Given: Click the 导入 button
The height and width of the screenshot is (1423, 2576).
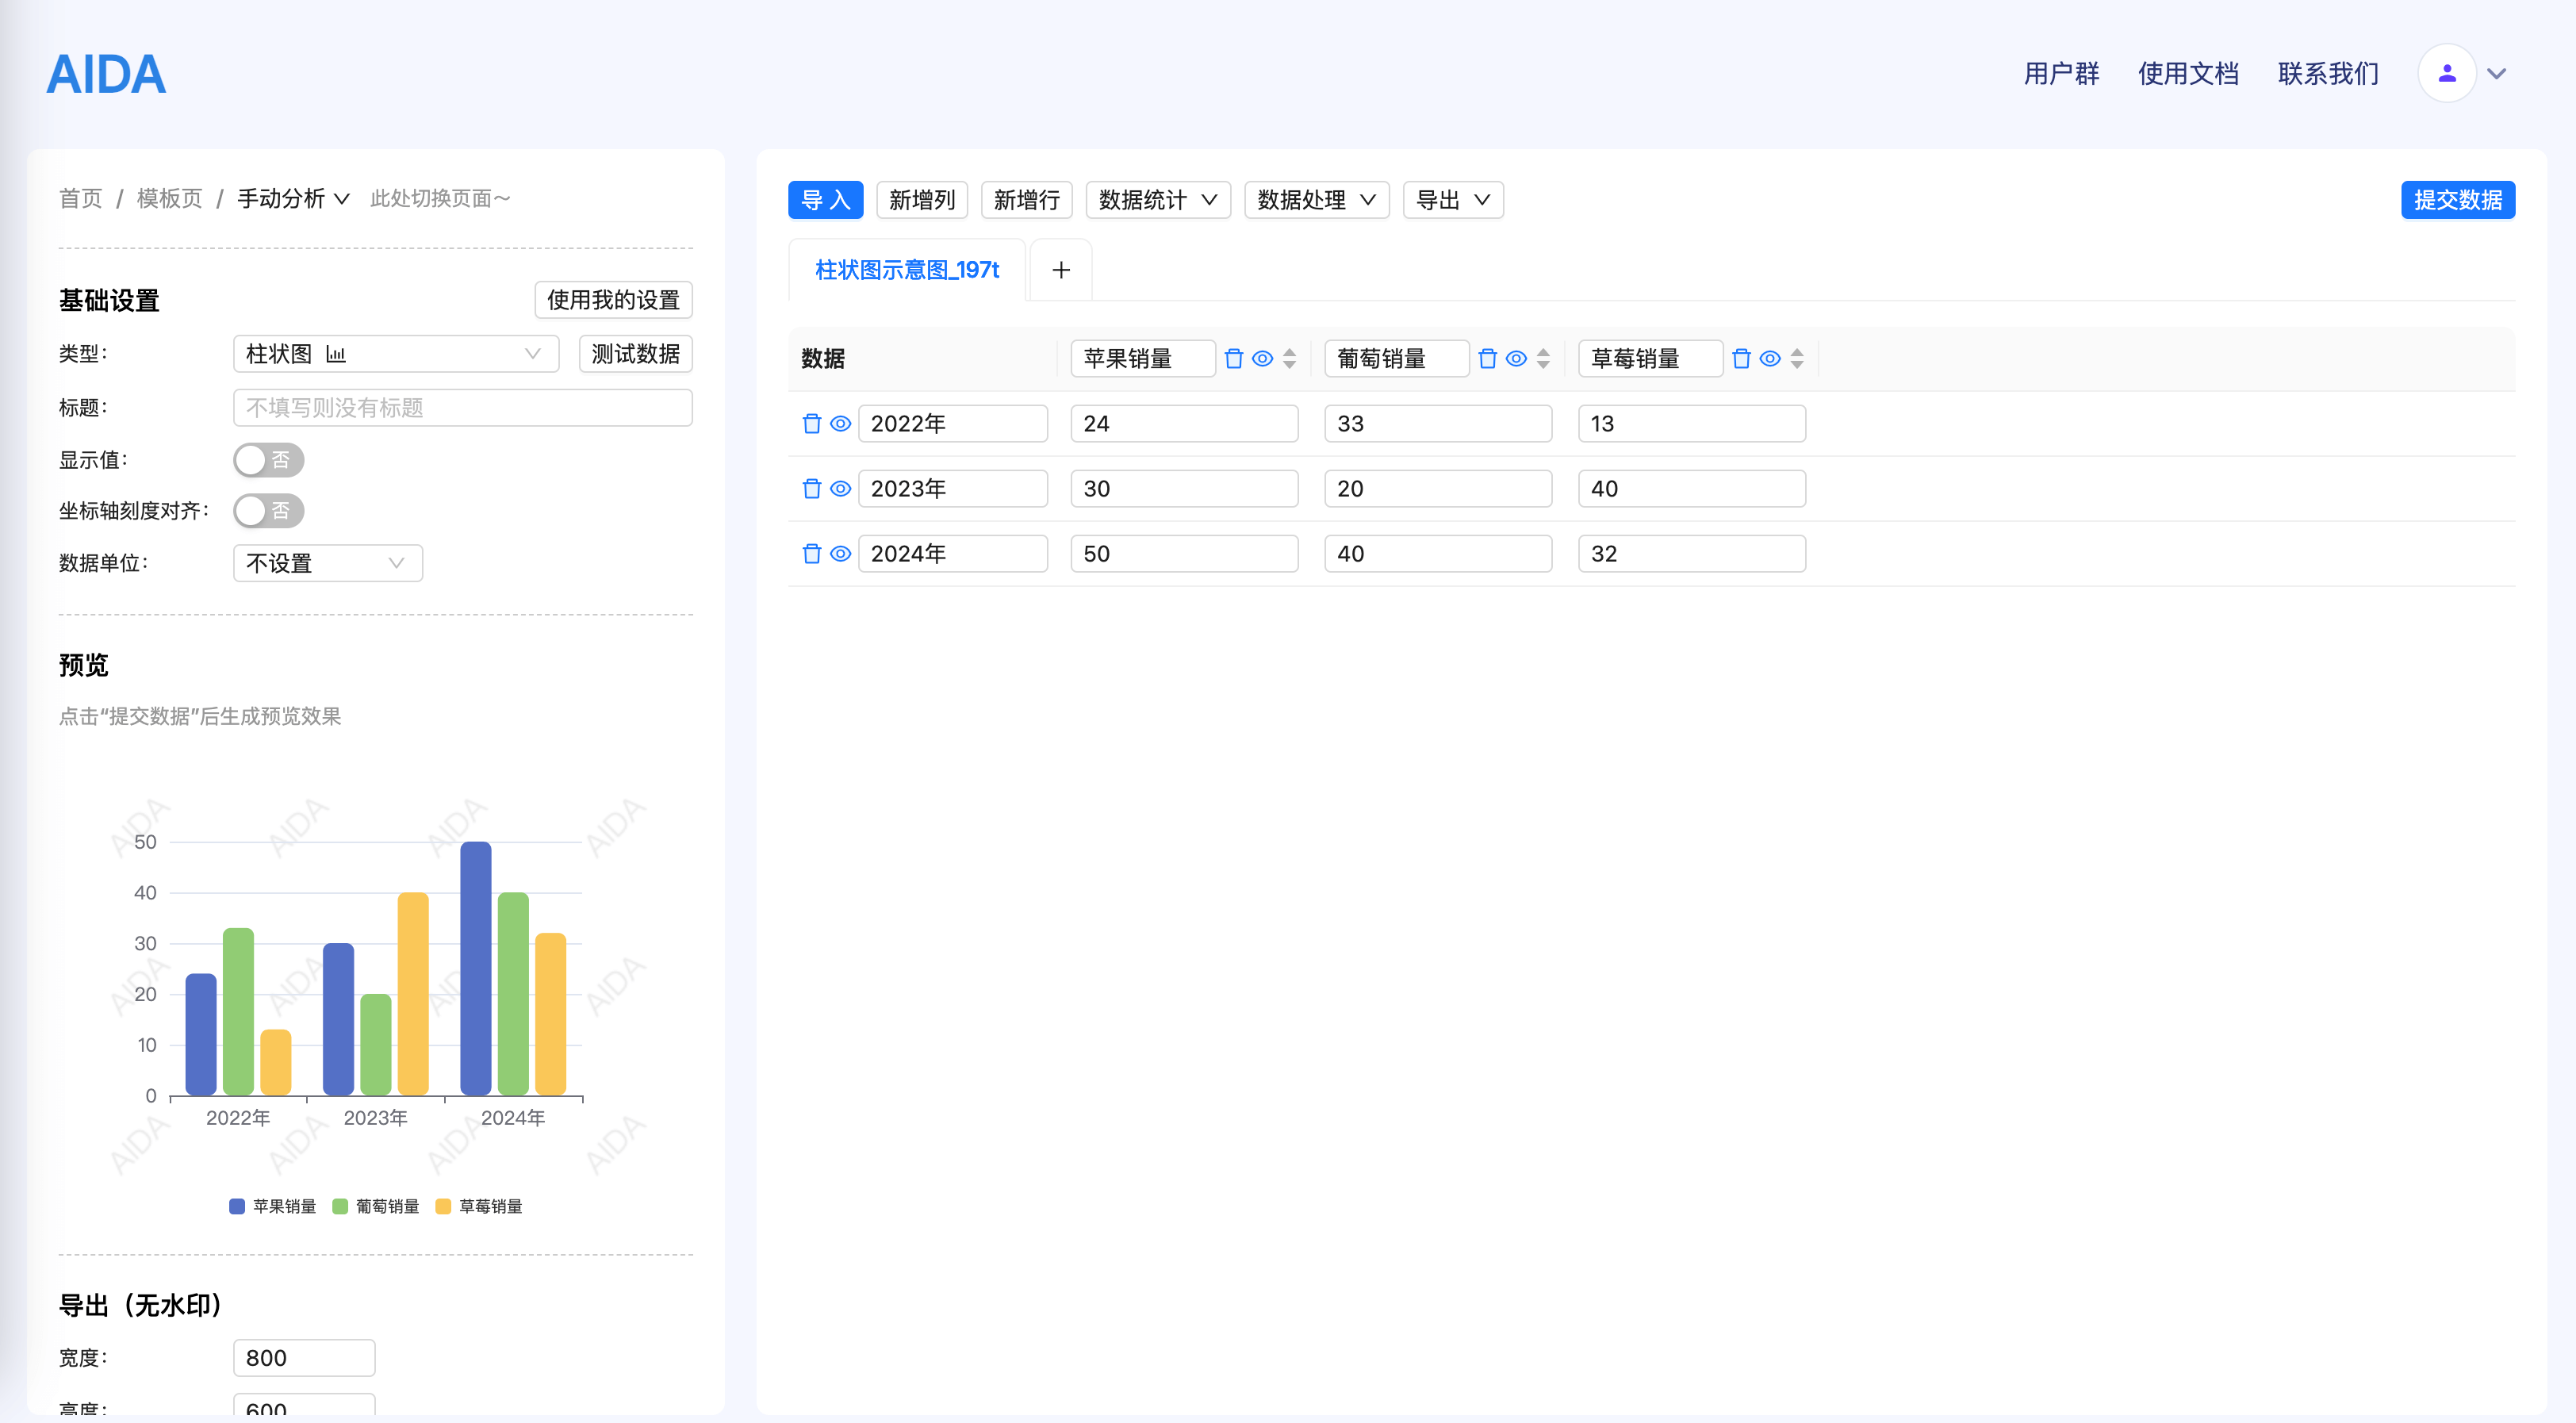Looking at the screenshot, I should point(826,200).
